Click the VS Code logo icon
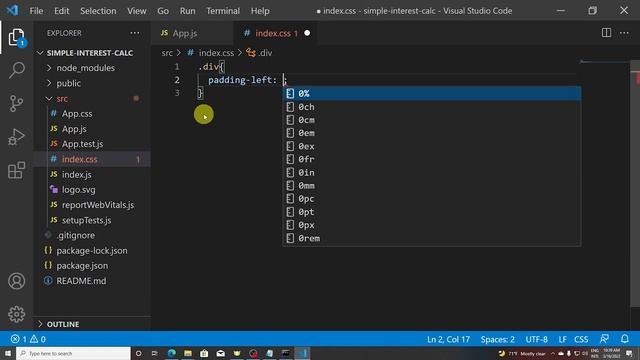The height and width of the screenshot is (360, 640). pyautogui.click(x=12, y=10)
